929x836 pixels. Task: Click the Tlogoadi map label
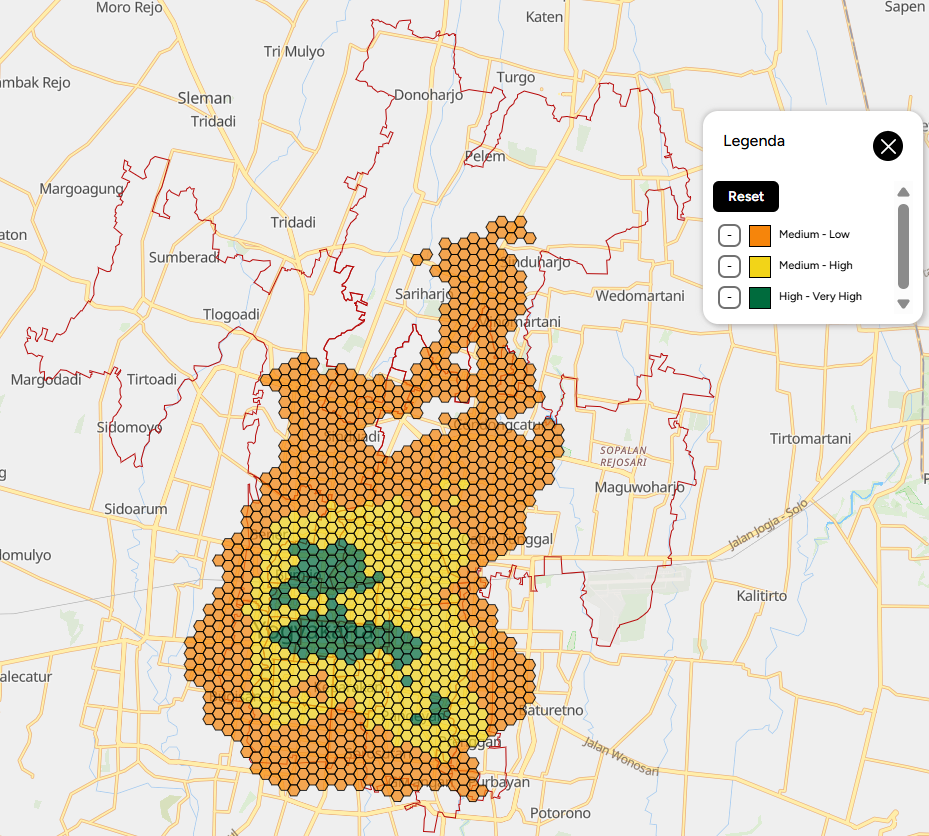pos(231,314)
